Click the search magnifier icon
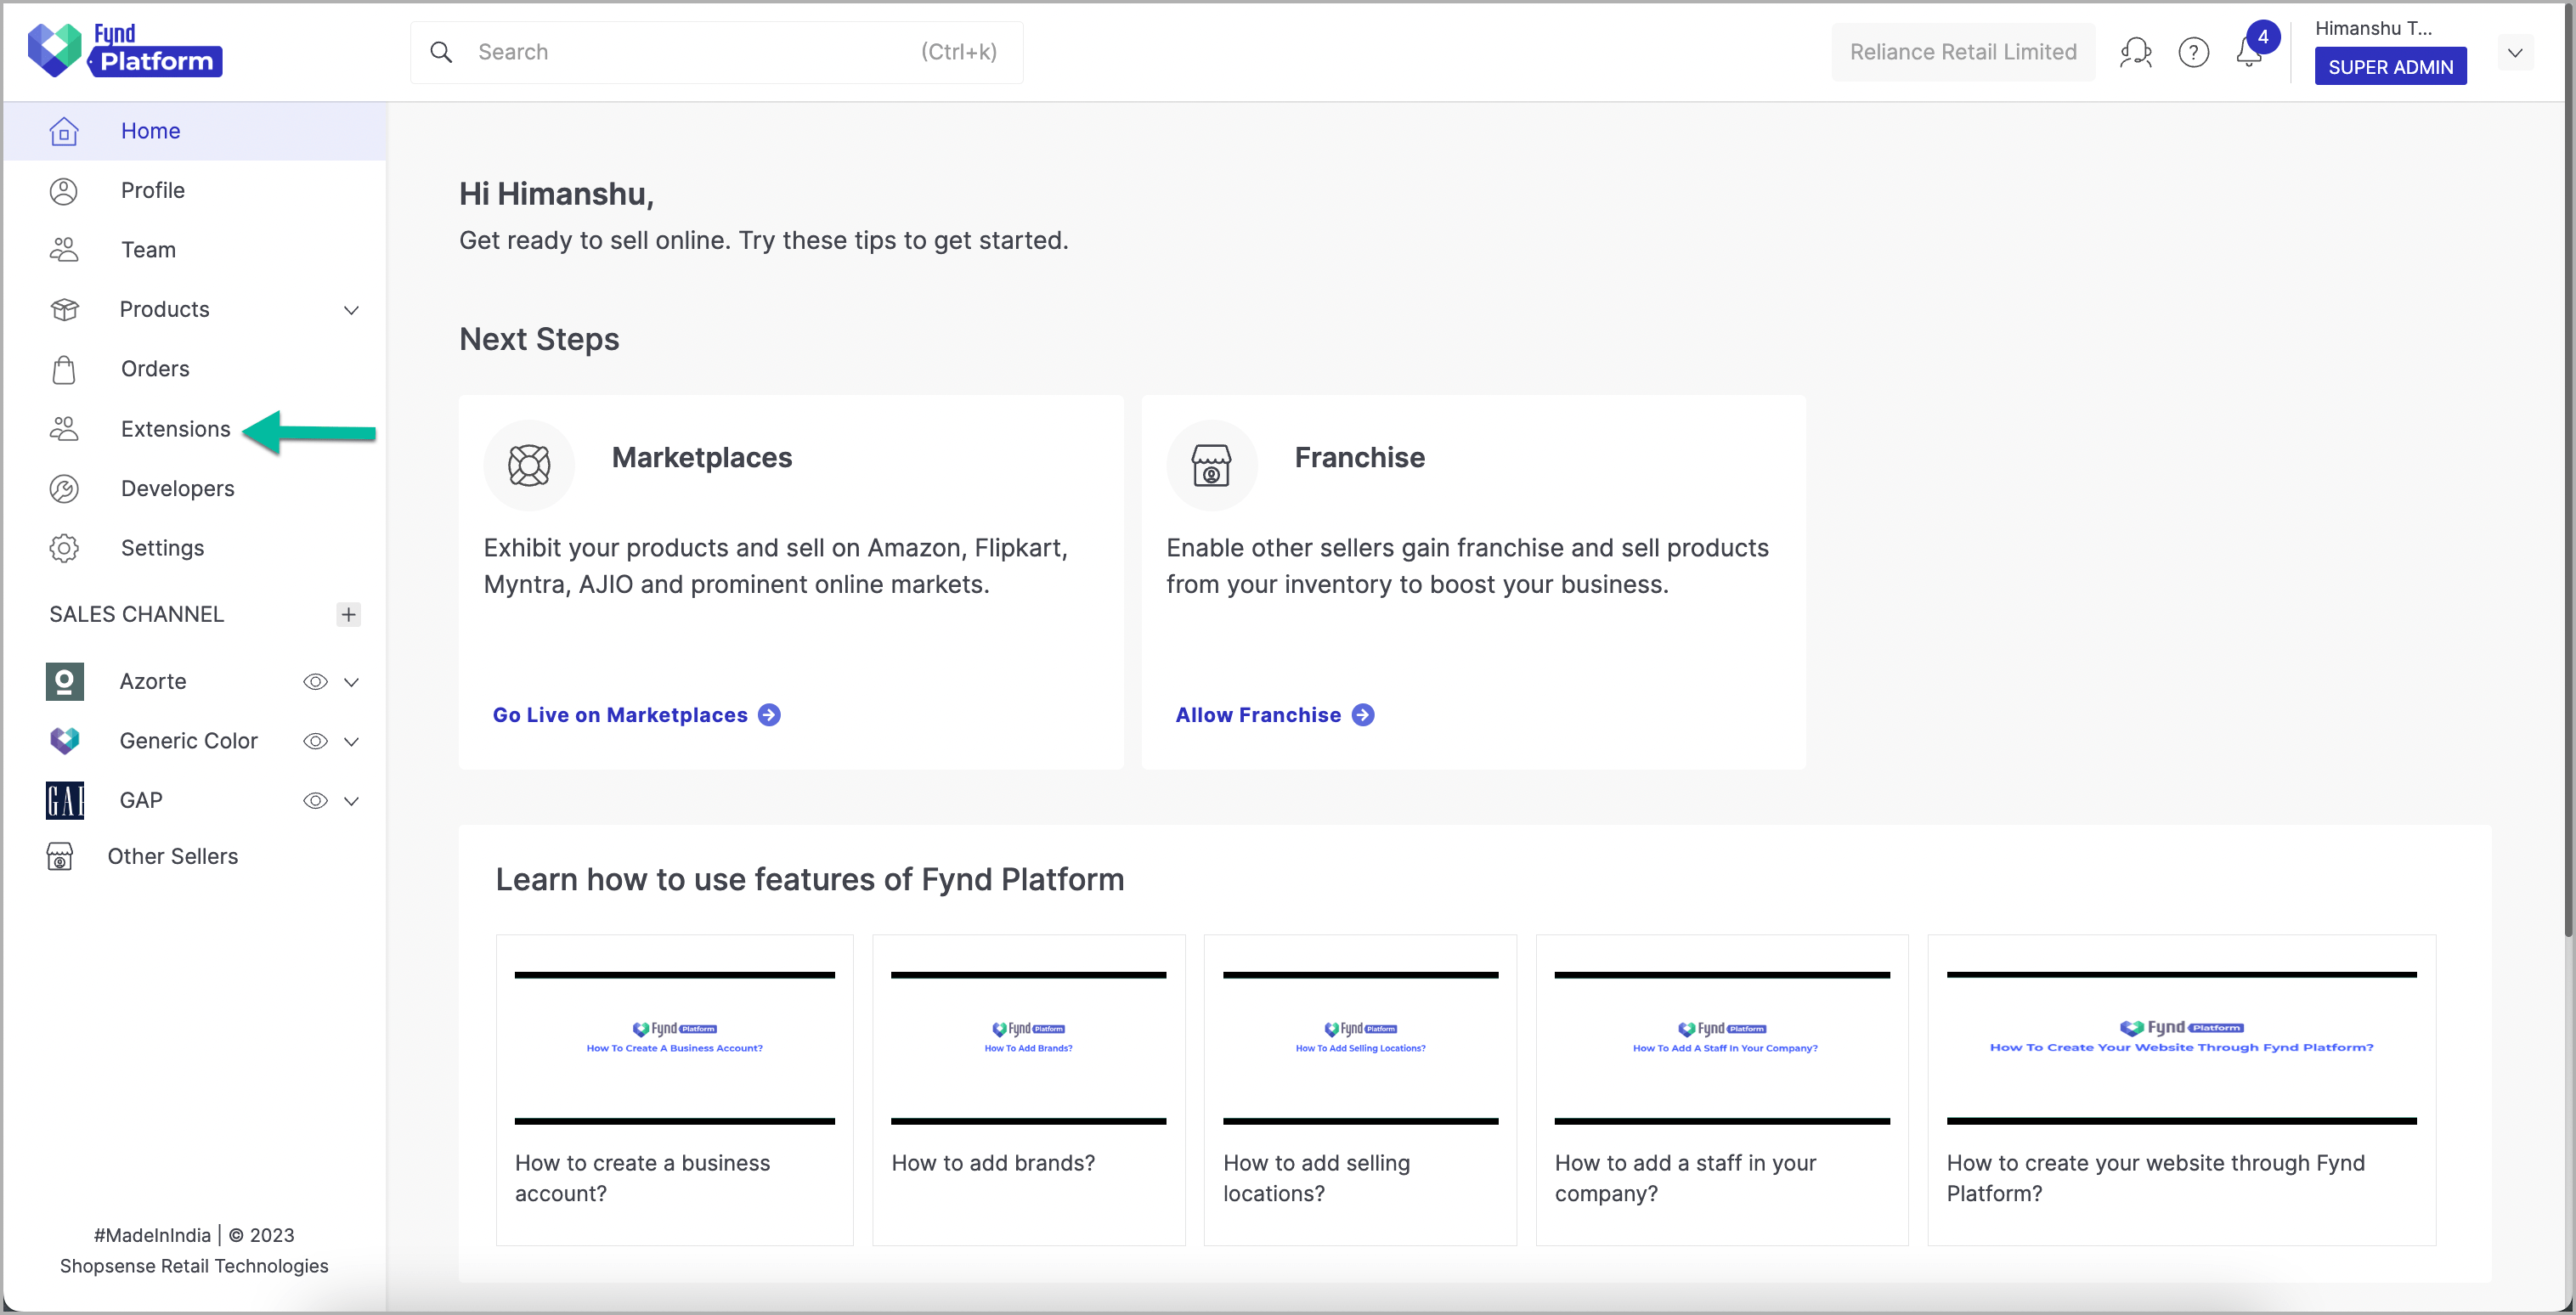 (441, 51)
